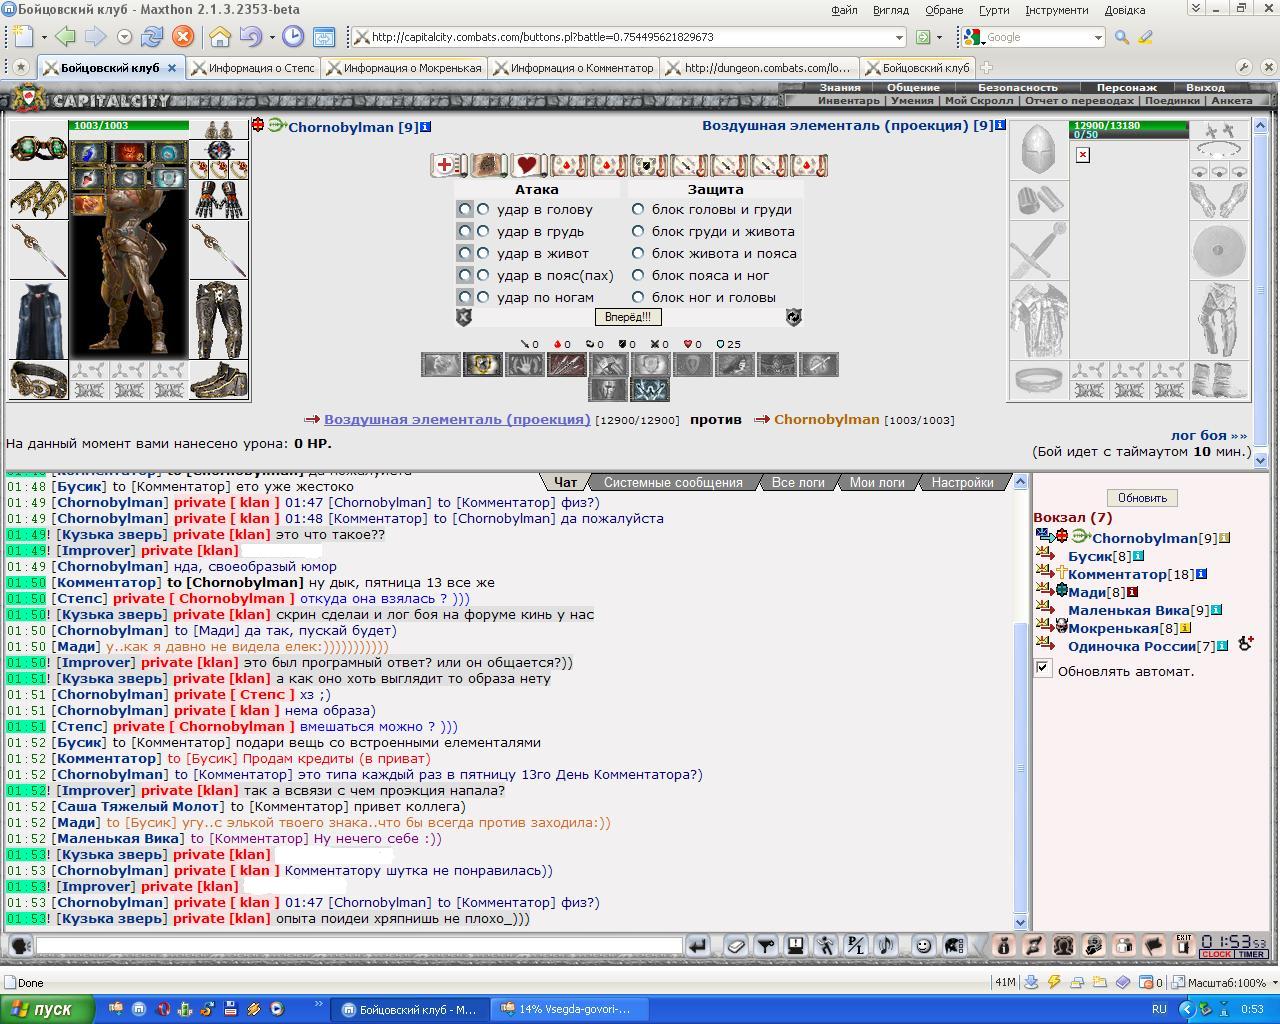The height and width of the screenshot is (1024, 1280).
Task: Click the chat message input field
Action: tap(359, 945)
